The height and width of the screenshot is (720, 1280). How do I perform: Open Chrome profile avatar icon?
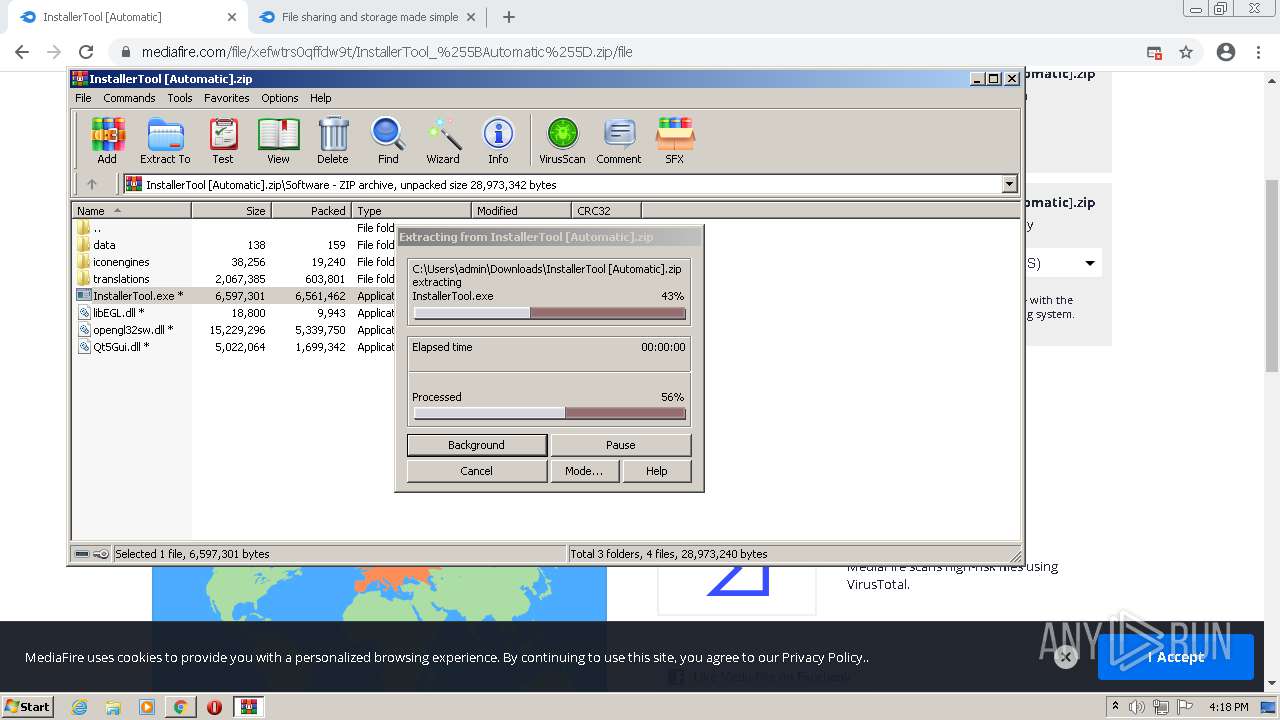[x=1226, y=52]
